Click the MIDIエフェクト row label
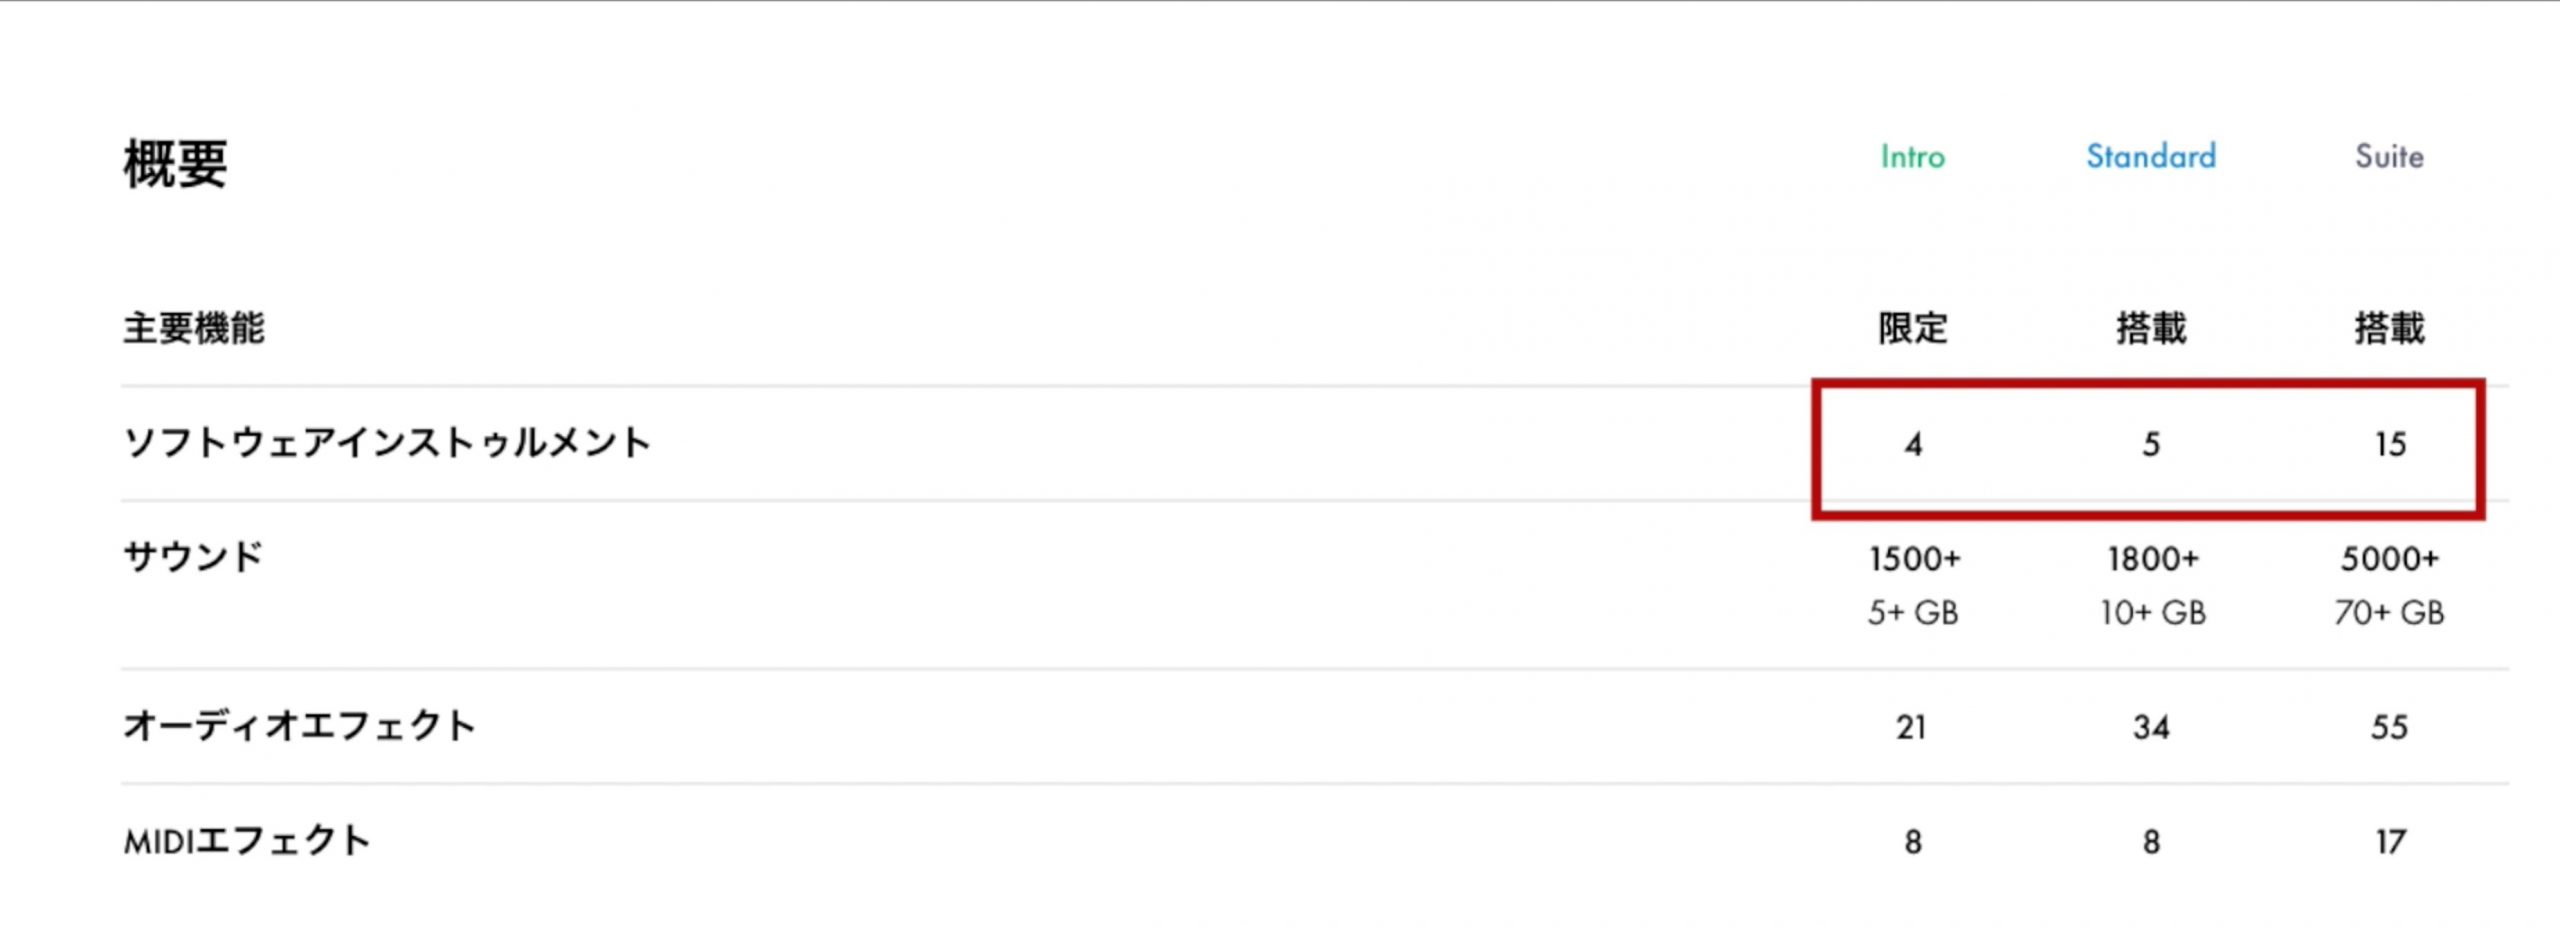Screen dimensions: 2560x928 pyautogui.click(x=247, y=841)
